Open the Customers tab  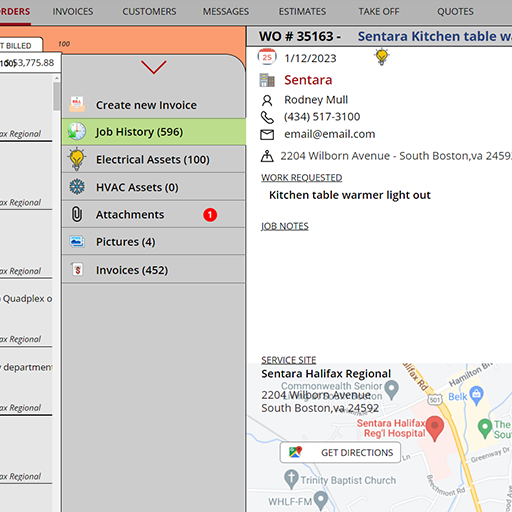(149, 12)
